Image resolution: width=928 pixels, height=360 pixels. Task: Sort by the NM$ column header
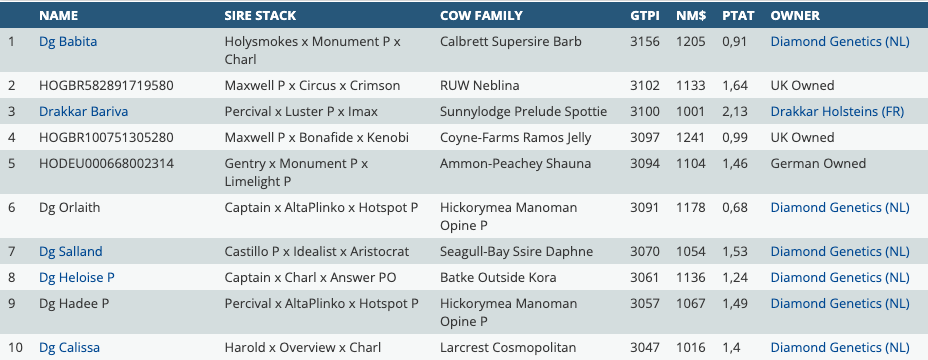pos(691,15)
